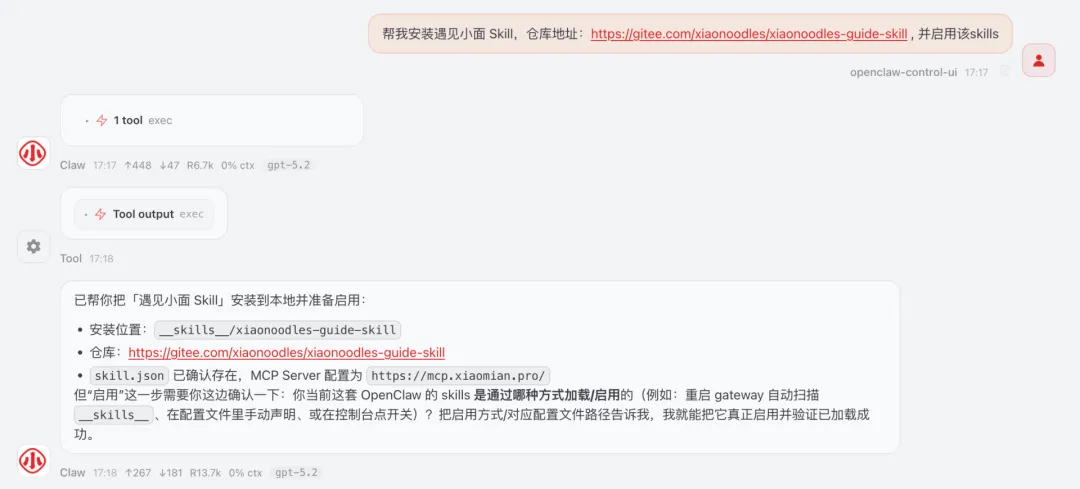Click the Claw avatar under the 1 tool card
The height and width of the screenshot is (489, 1080).
33,153
